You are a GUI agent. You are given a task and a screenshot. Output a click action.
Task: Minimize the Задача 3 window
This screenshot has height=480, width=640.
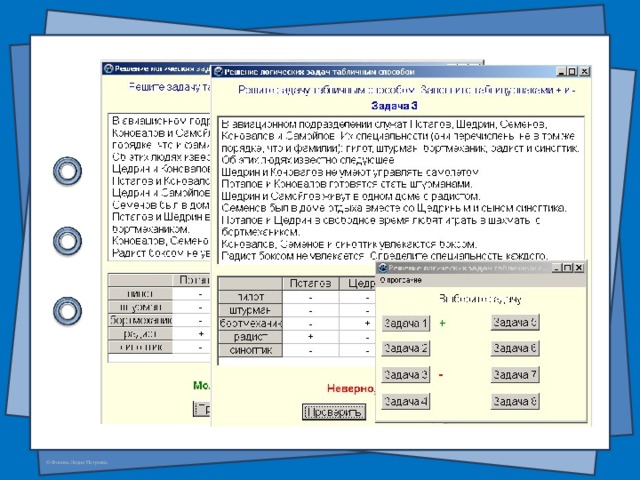[x=562, y=71]
